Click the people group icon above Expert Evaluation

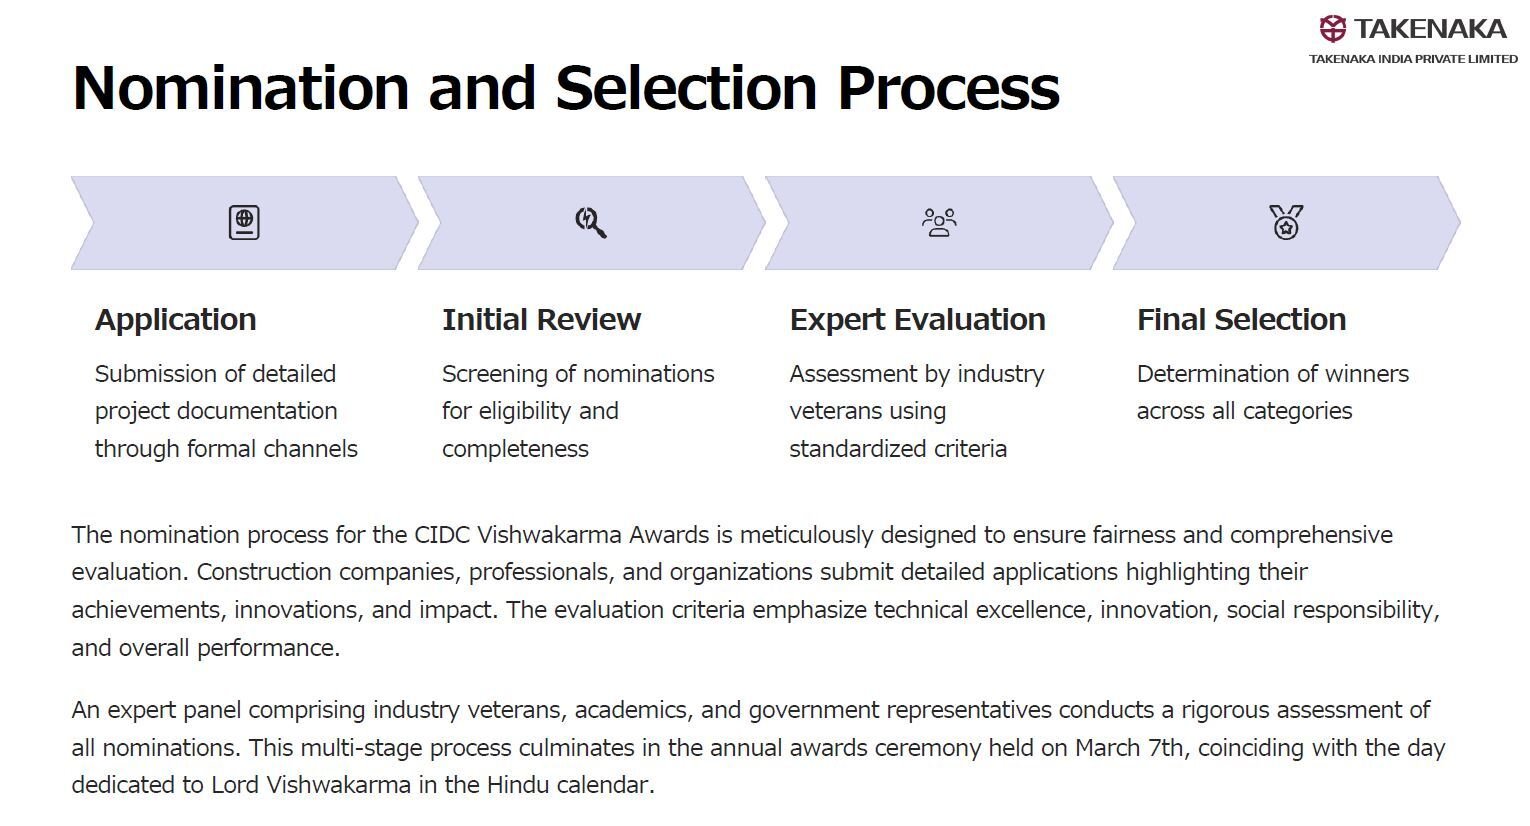pyautogui.click(x=939, y=222)
